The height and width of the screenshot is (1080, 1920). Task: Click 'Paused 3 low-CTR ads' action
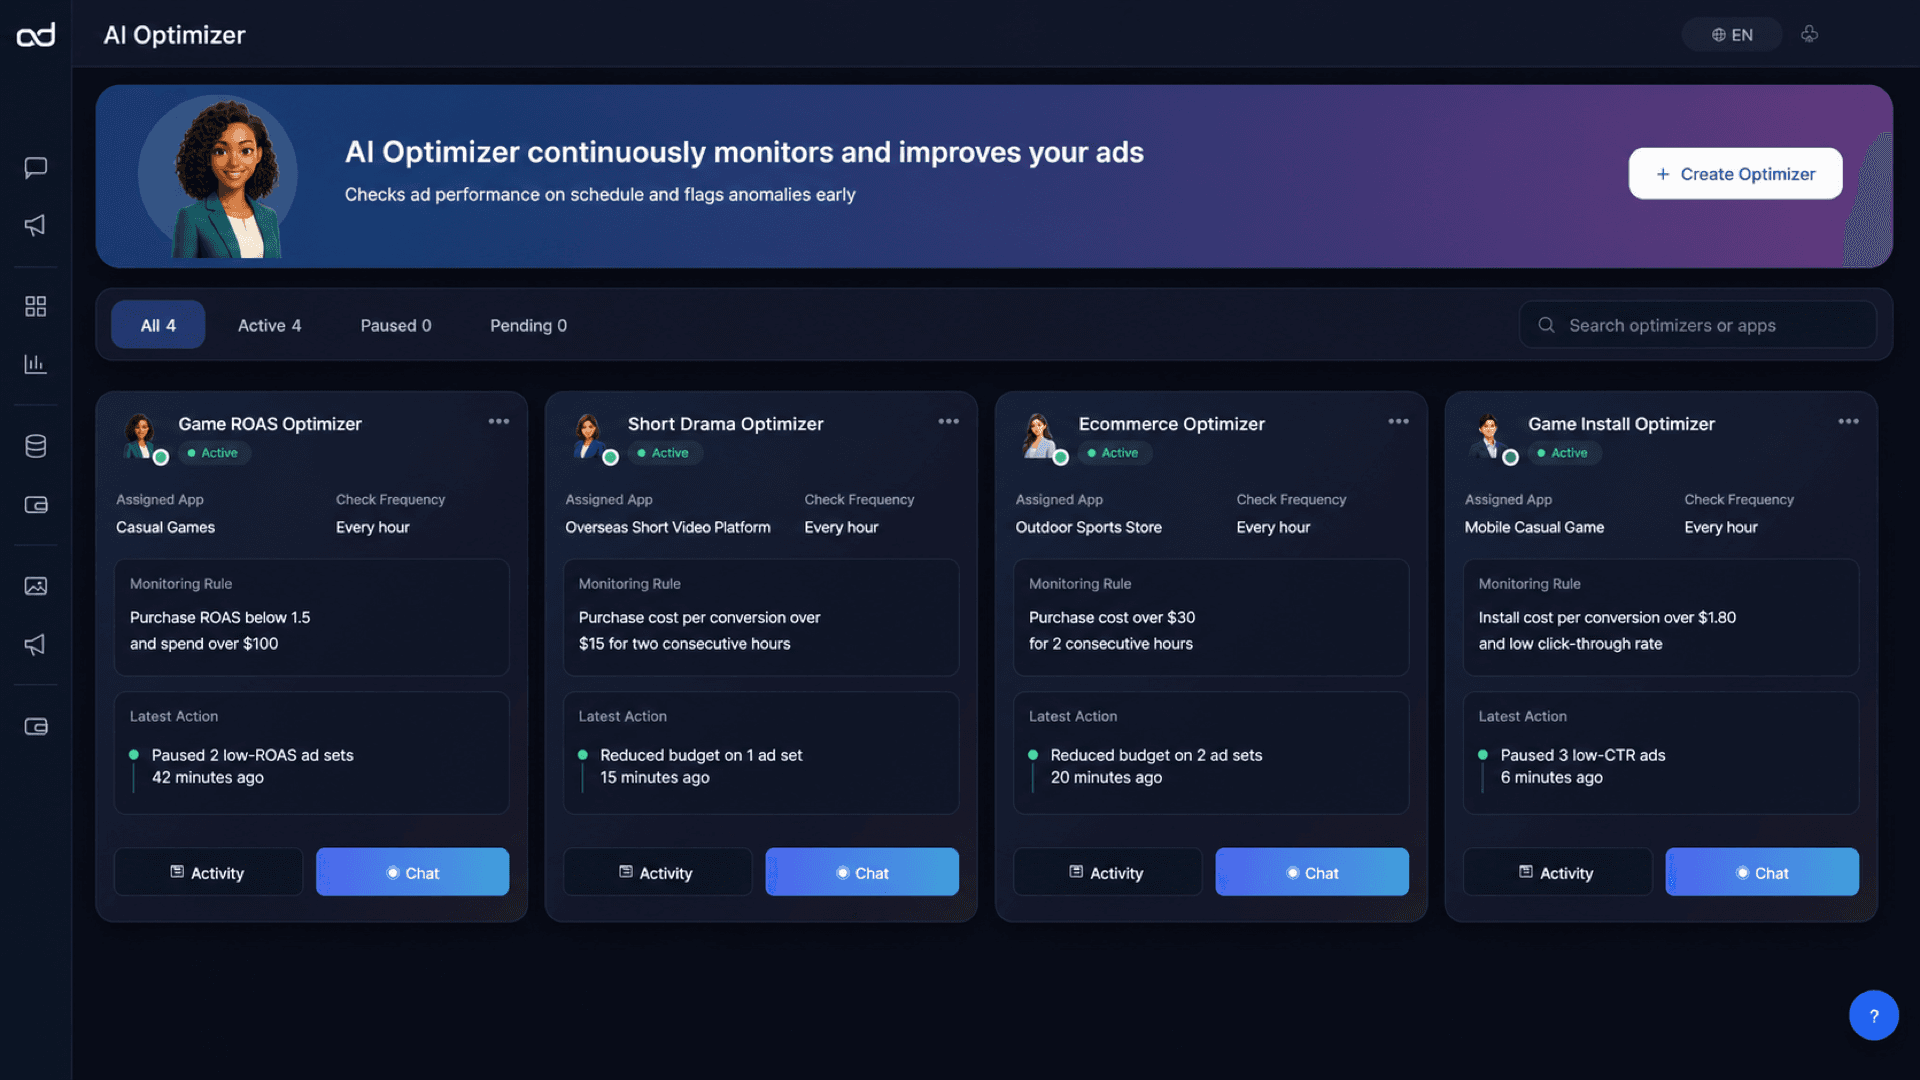[1582, 755]
